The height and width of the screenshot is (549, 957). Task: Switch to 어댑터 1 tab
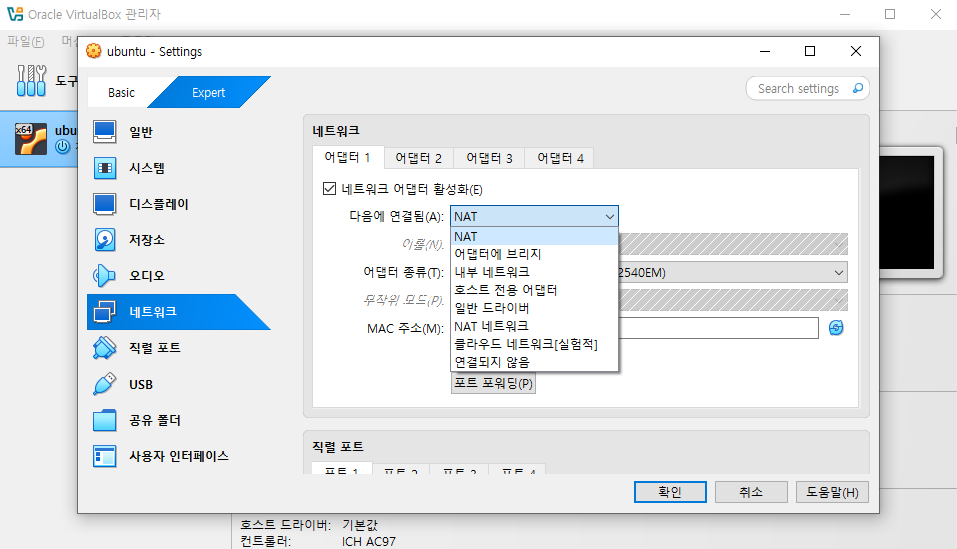coord(348,157)
